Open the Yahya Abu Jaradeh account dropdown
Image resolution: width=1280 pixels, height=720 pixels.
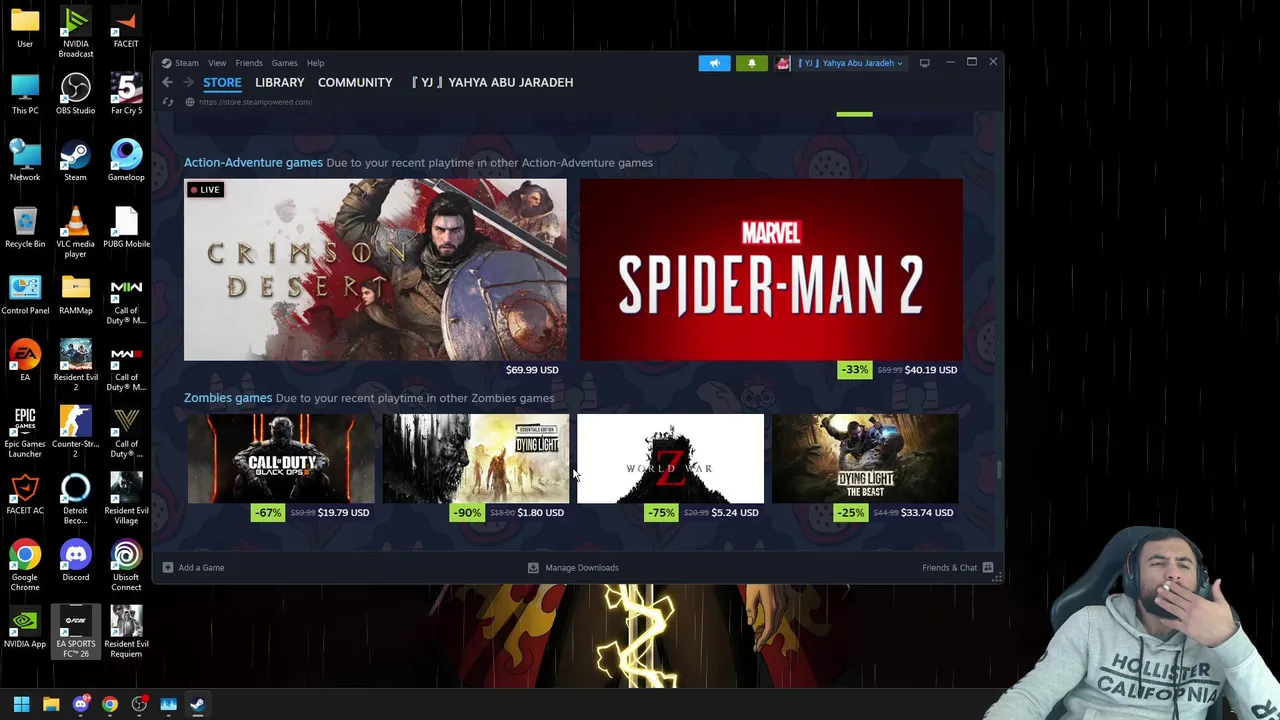851,63
